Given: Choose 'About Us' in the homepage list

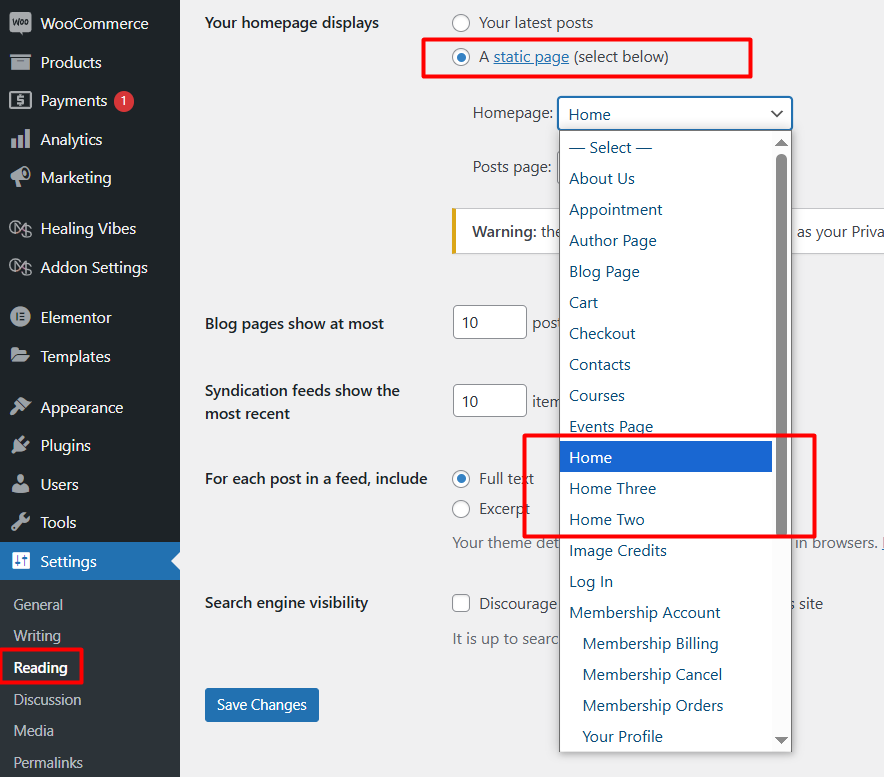Looking at the screenshot, I should (666, 179).
